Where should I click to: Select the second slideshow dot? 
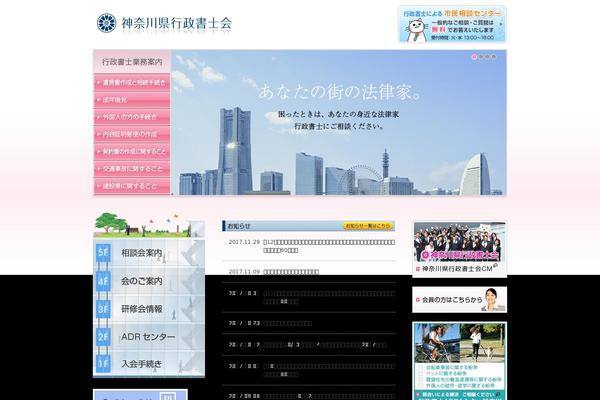[x=481, y=57]
